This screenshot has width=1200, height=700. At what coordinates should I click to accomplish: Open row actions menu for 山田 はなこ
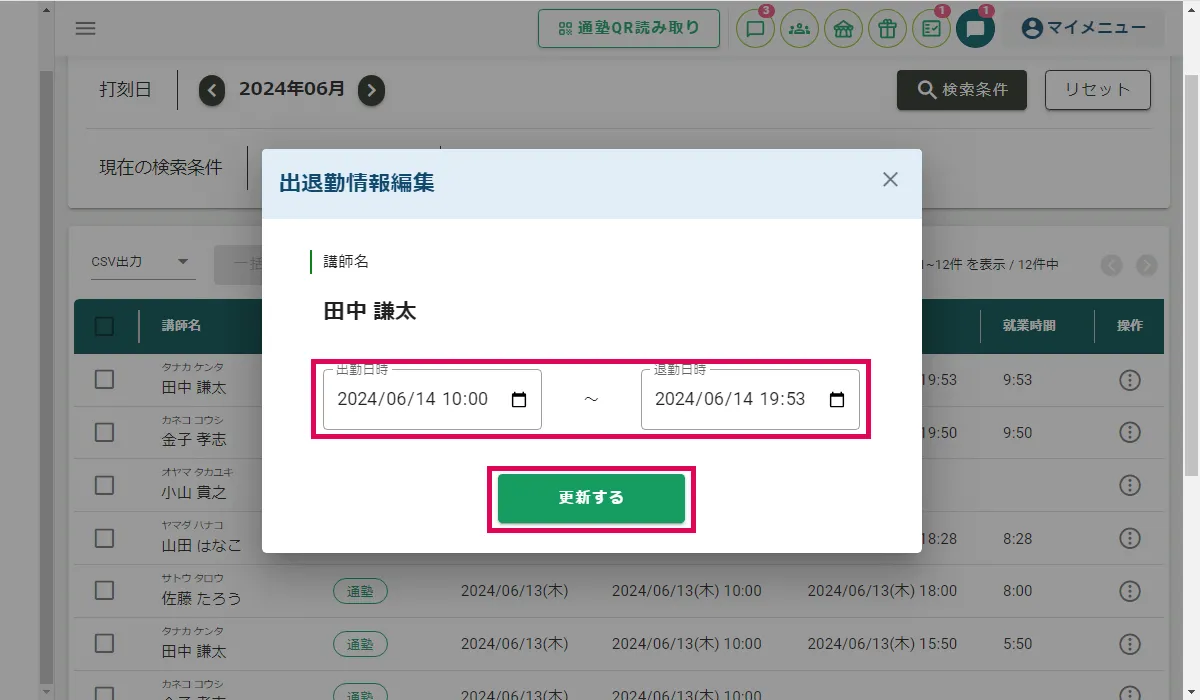click(1130, 538)
